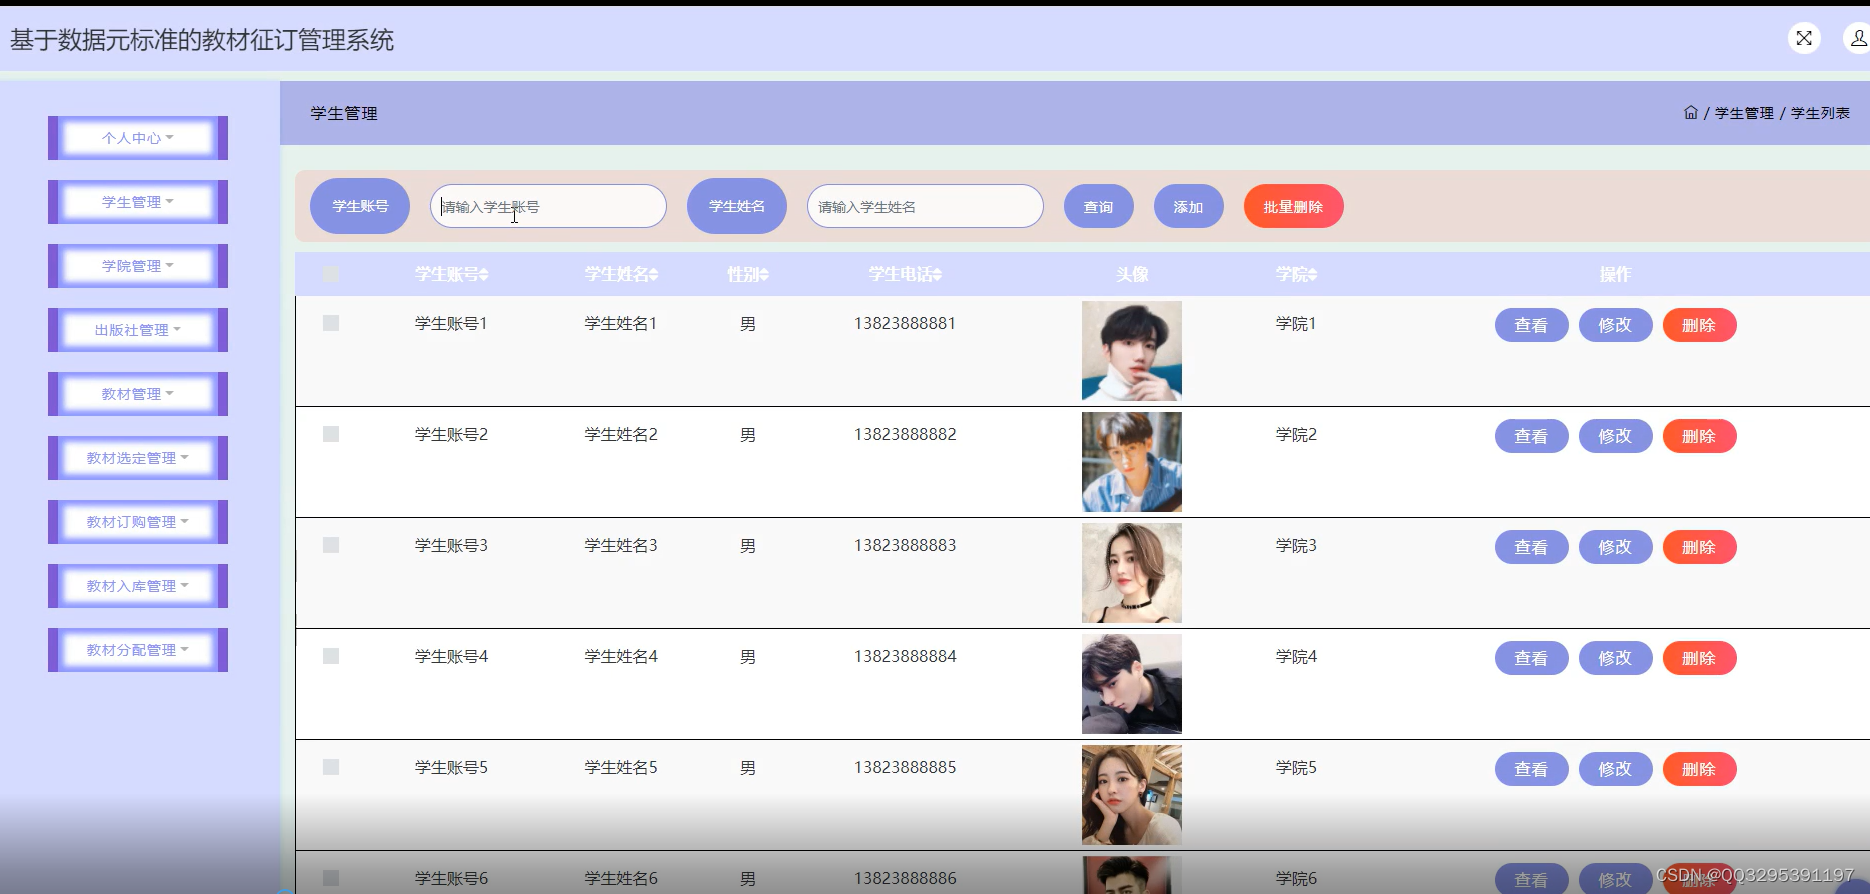
Task: Expand the 教材入库管理 sidebar menu
Action: click(x=138, y=586)
